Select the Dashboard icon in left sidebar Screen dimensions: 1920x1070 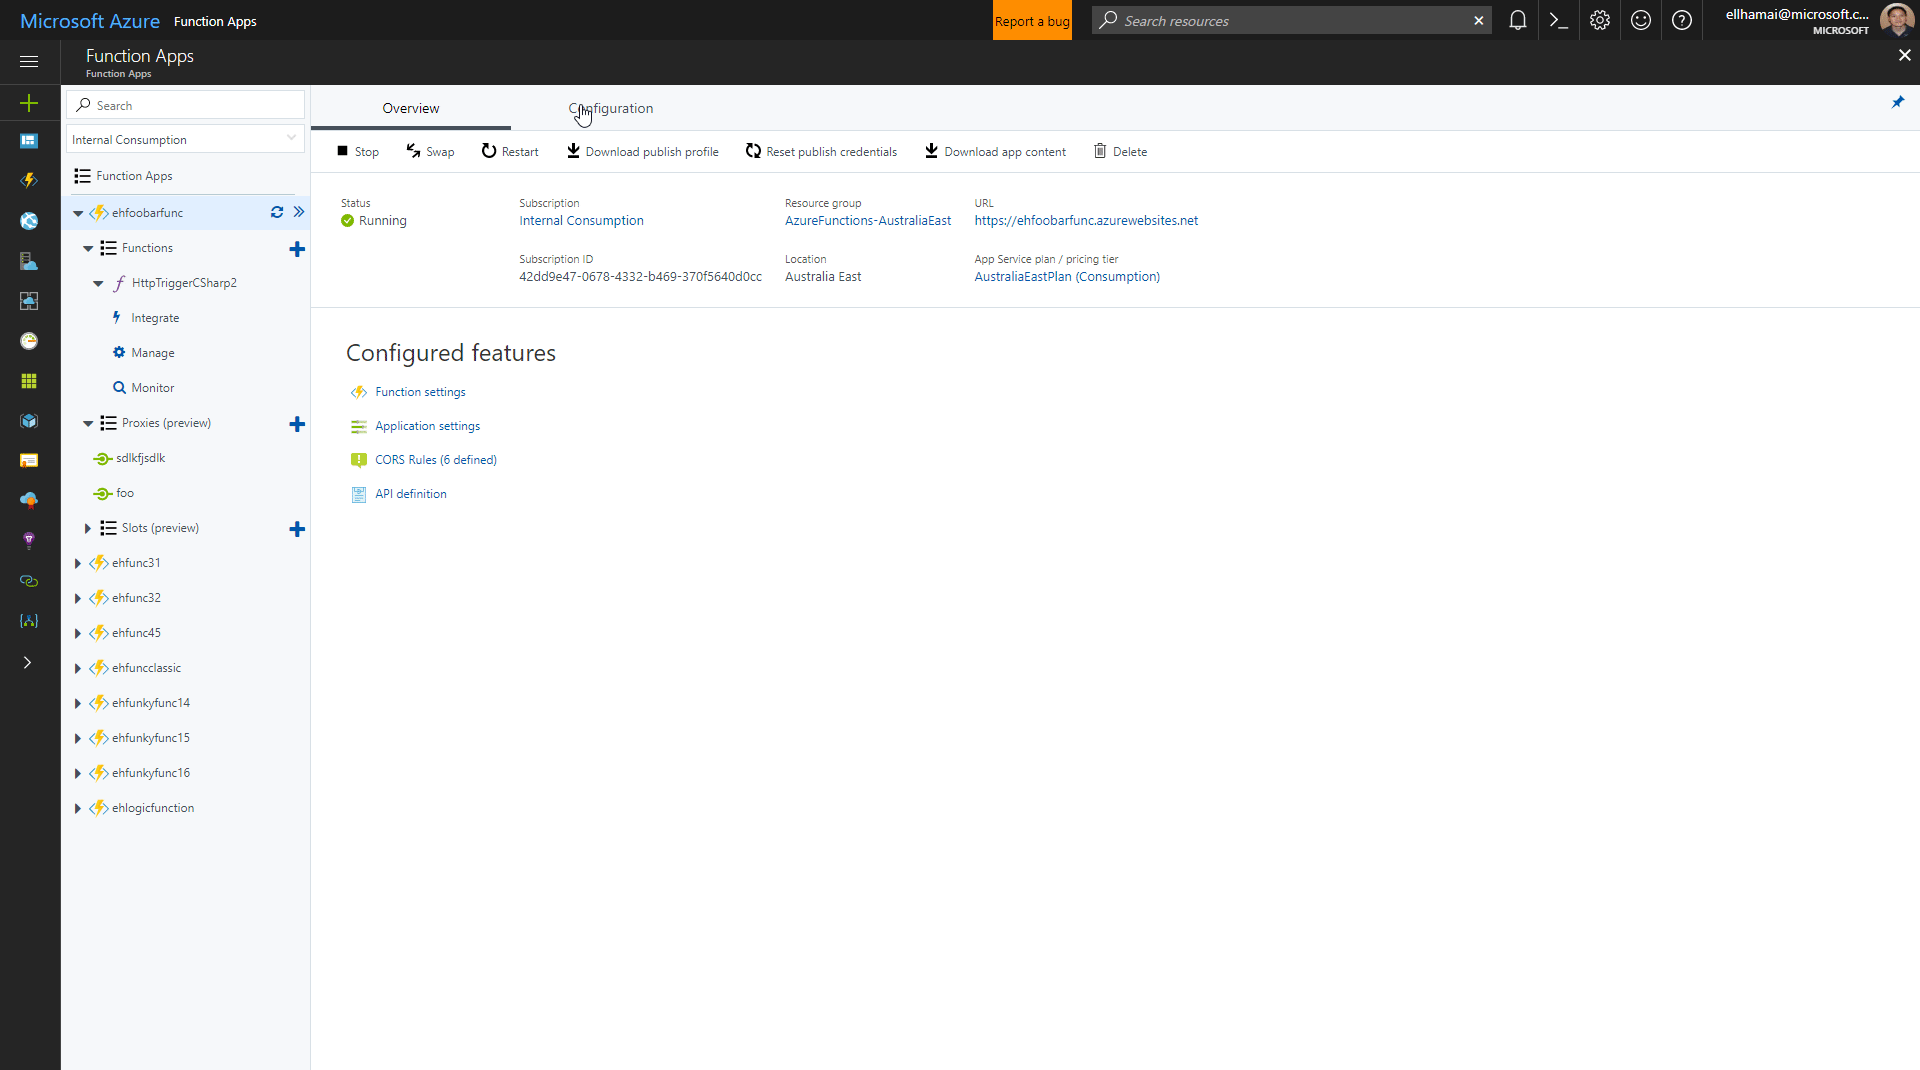(x=29, y=140)
